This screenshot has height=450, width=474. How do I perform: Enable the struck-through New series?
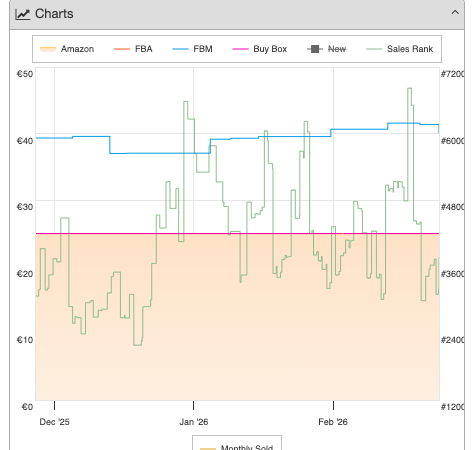[x=327, y=49]
